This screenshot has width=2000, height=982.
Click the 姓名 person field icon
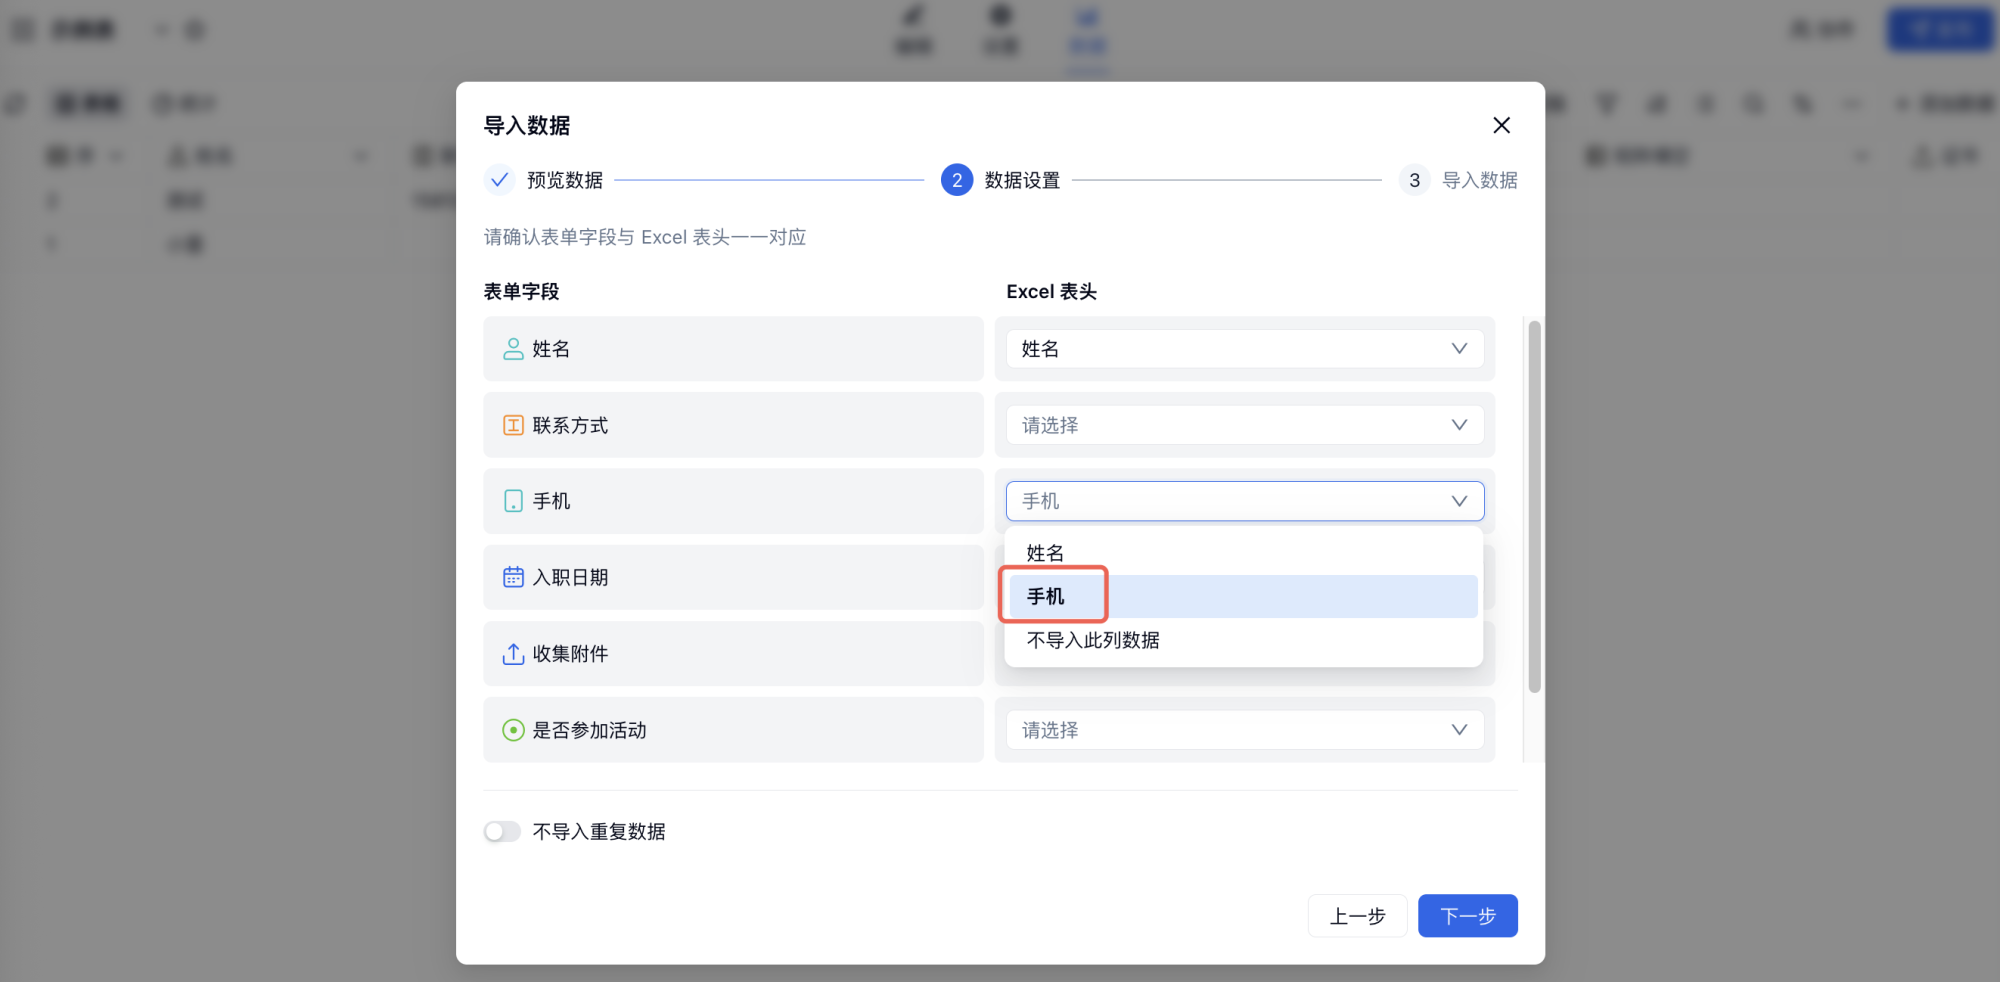[513, 349]
